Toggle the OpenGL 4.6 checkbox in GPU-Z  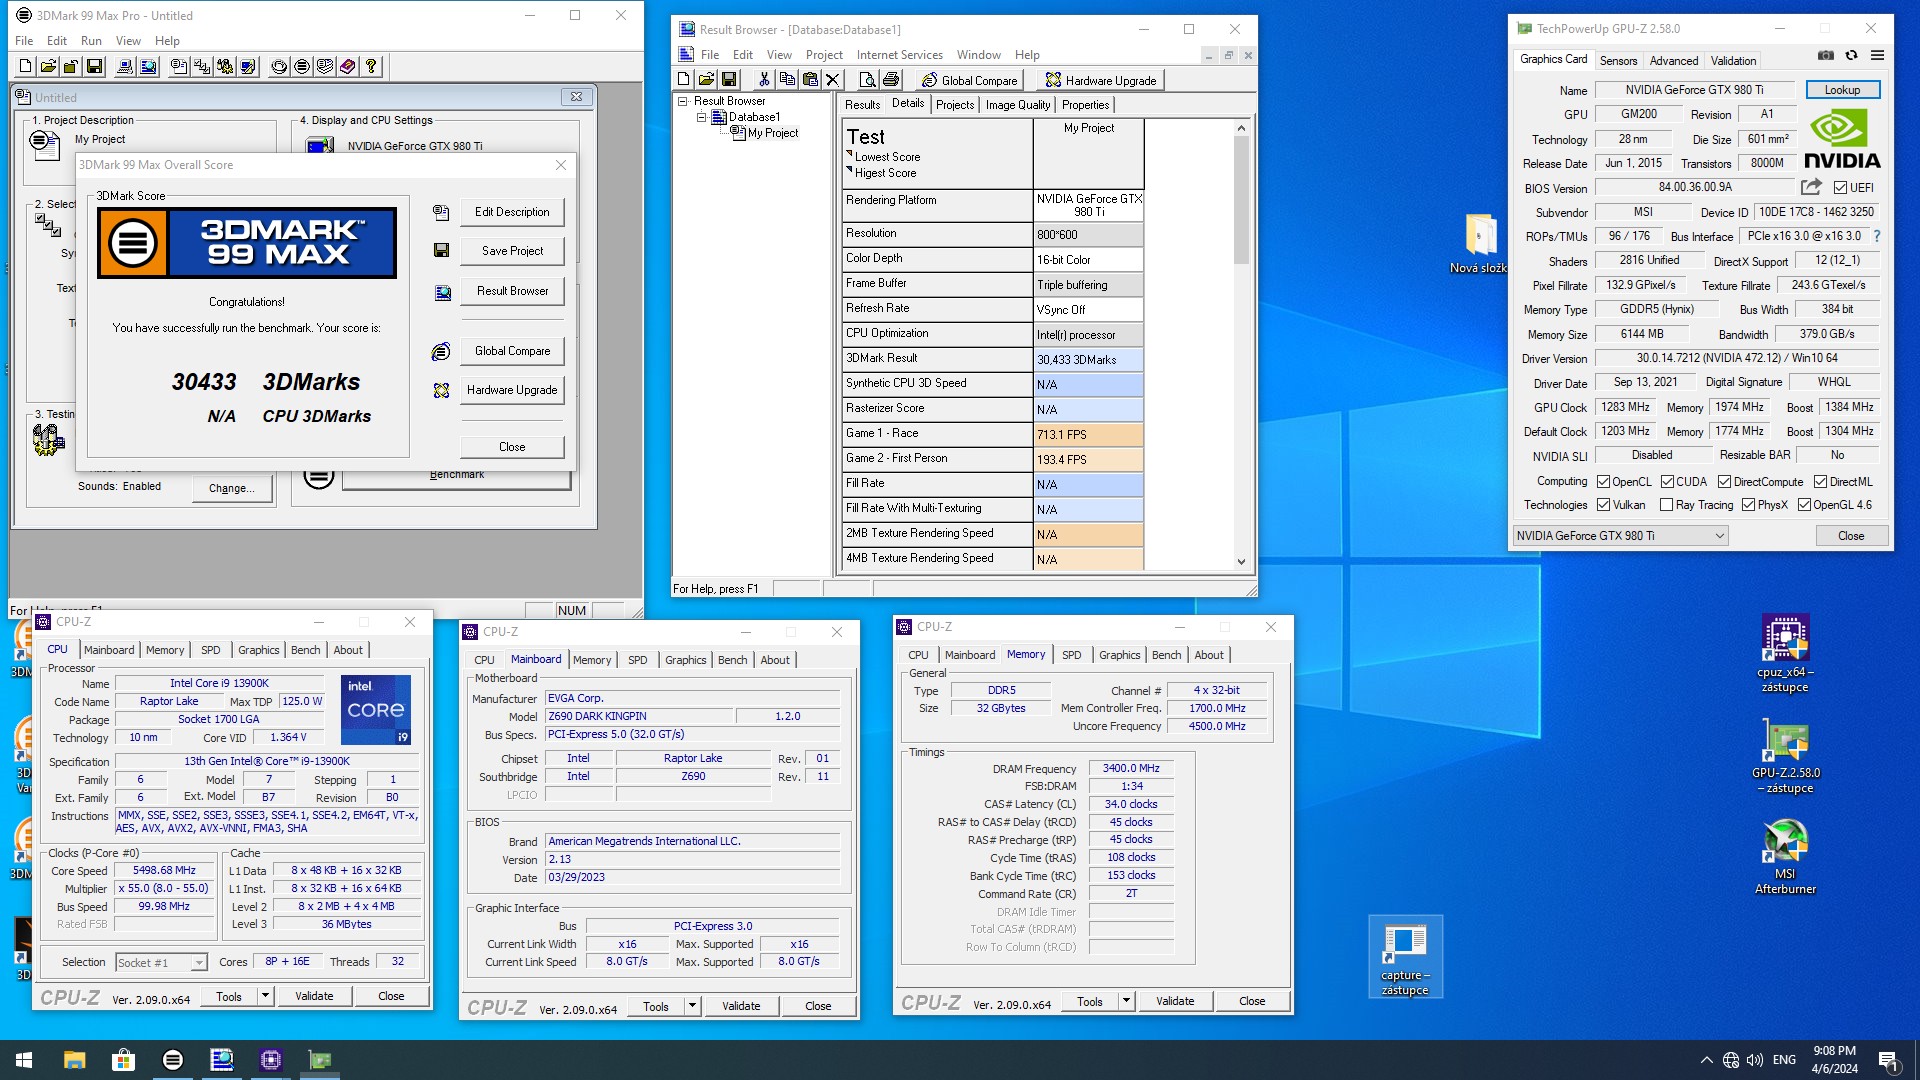[1804, 505]
